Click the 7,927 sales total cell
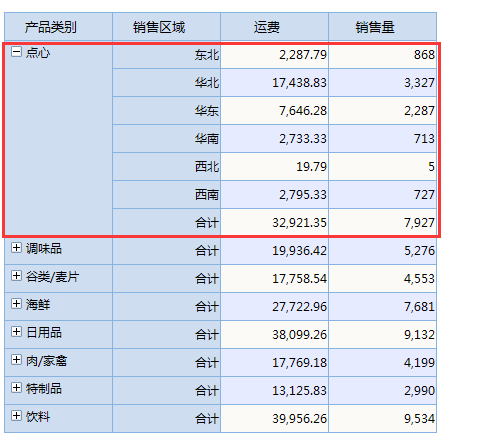Image resolution: width=479 pixels, height=445 pixels. click(x=382, y=223)
